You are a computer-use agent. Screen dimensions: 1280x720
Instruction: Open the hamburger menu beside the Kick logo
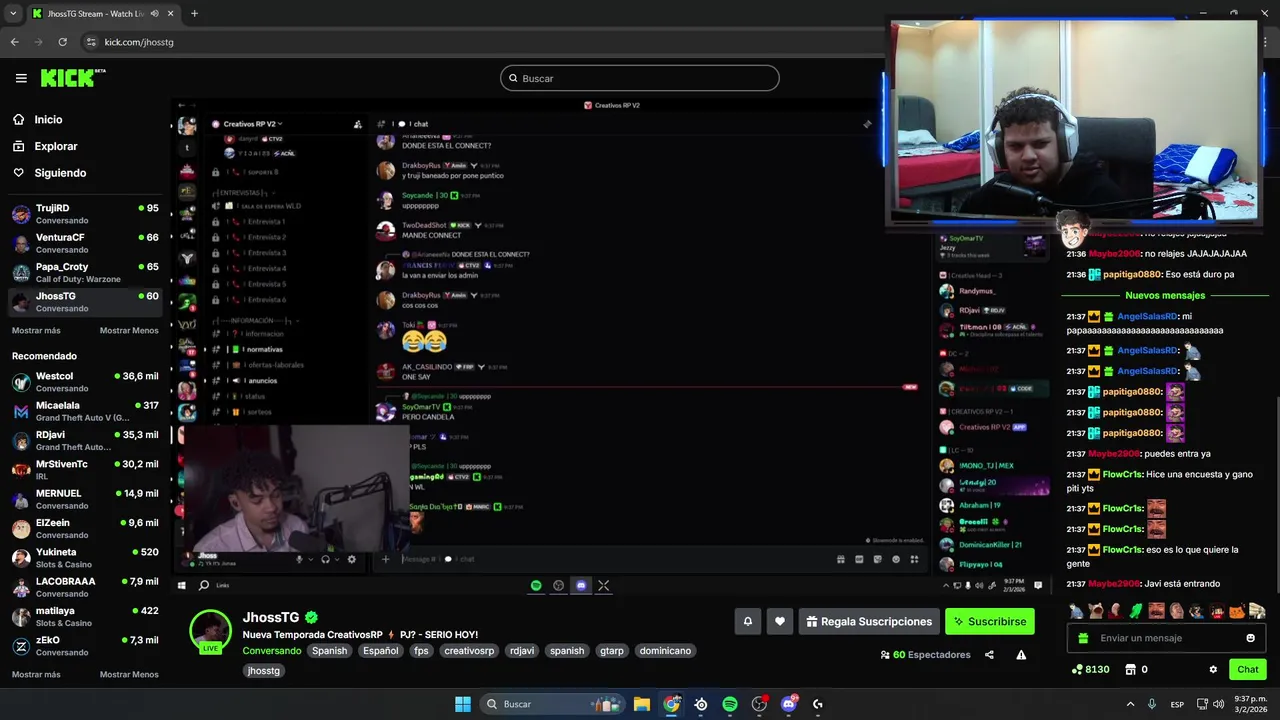pyautogui.click(x=21, y=78)
